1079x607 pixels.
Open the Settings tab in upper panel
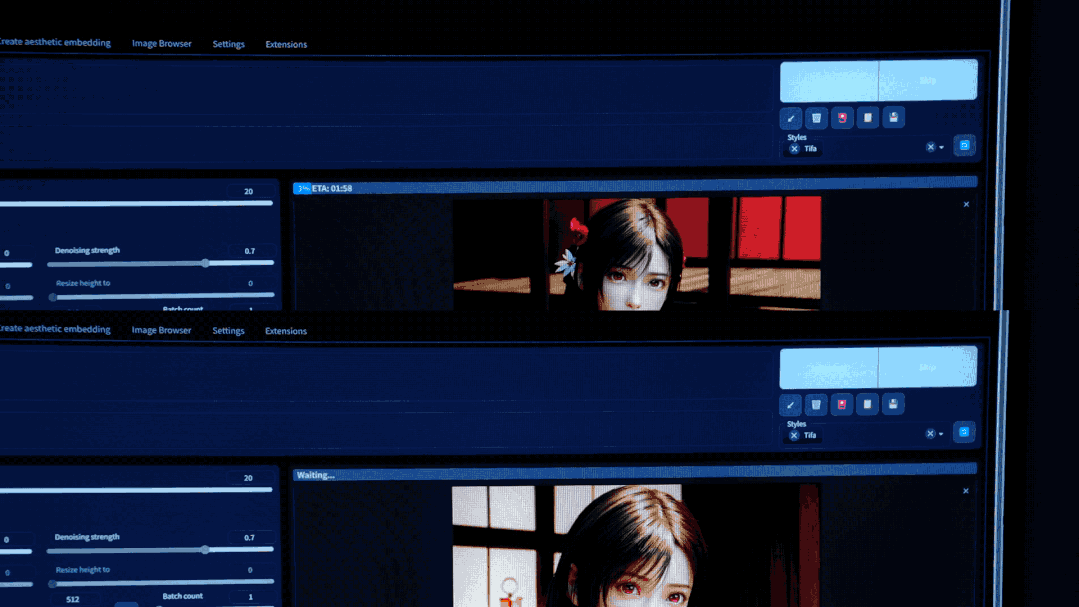coord(228,44)
